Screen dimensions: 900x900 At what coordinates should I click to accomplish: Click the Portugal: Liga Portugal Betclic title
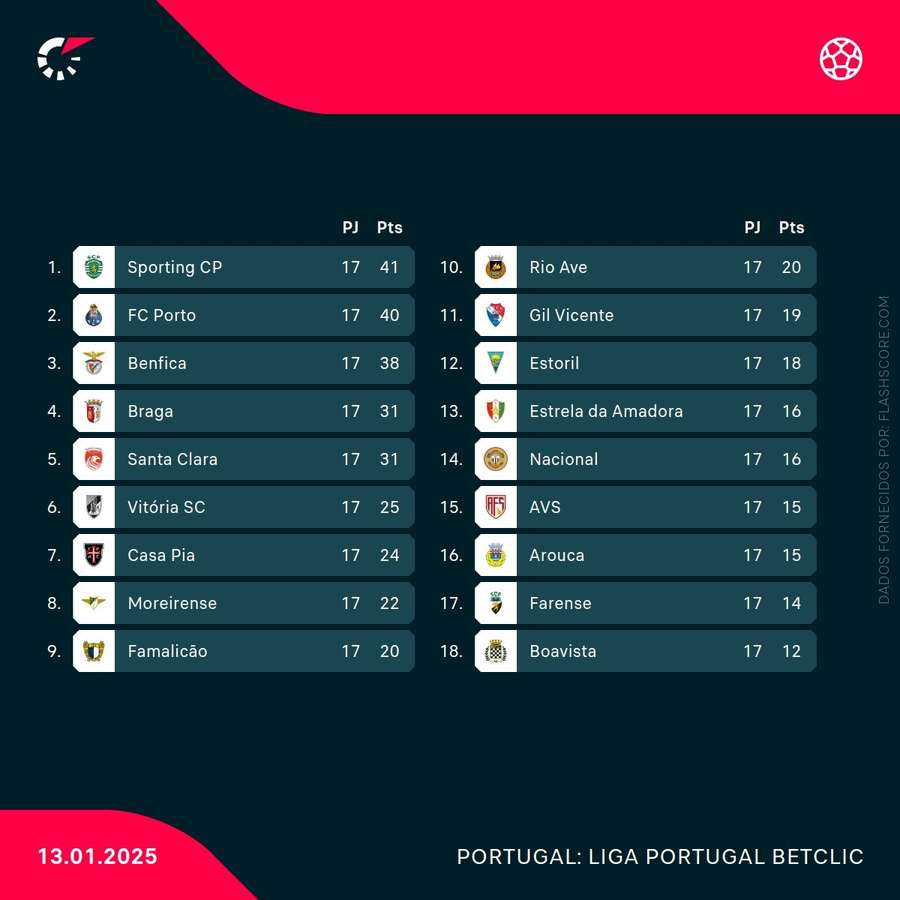pos(660,857)
